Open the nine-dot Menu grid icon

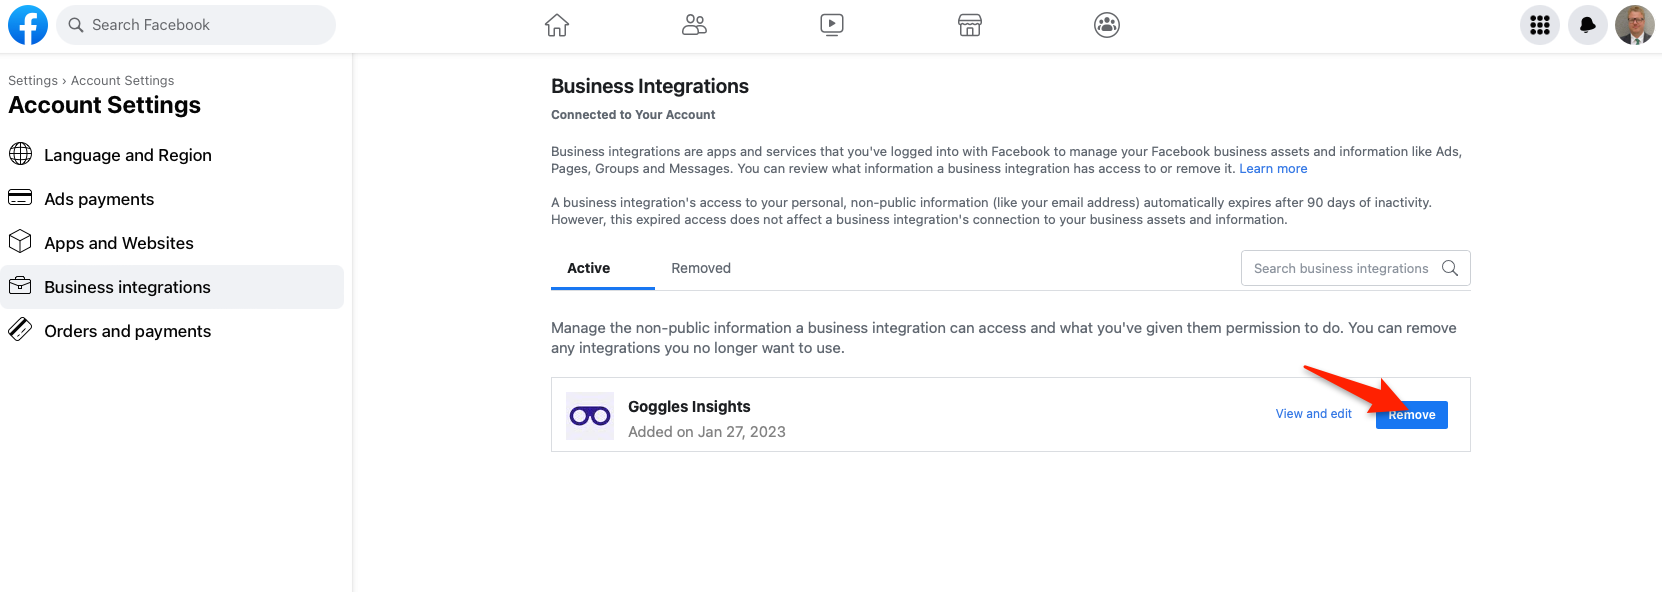(x=1540, y=25)
